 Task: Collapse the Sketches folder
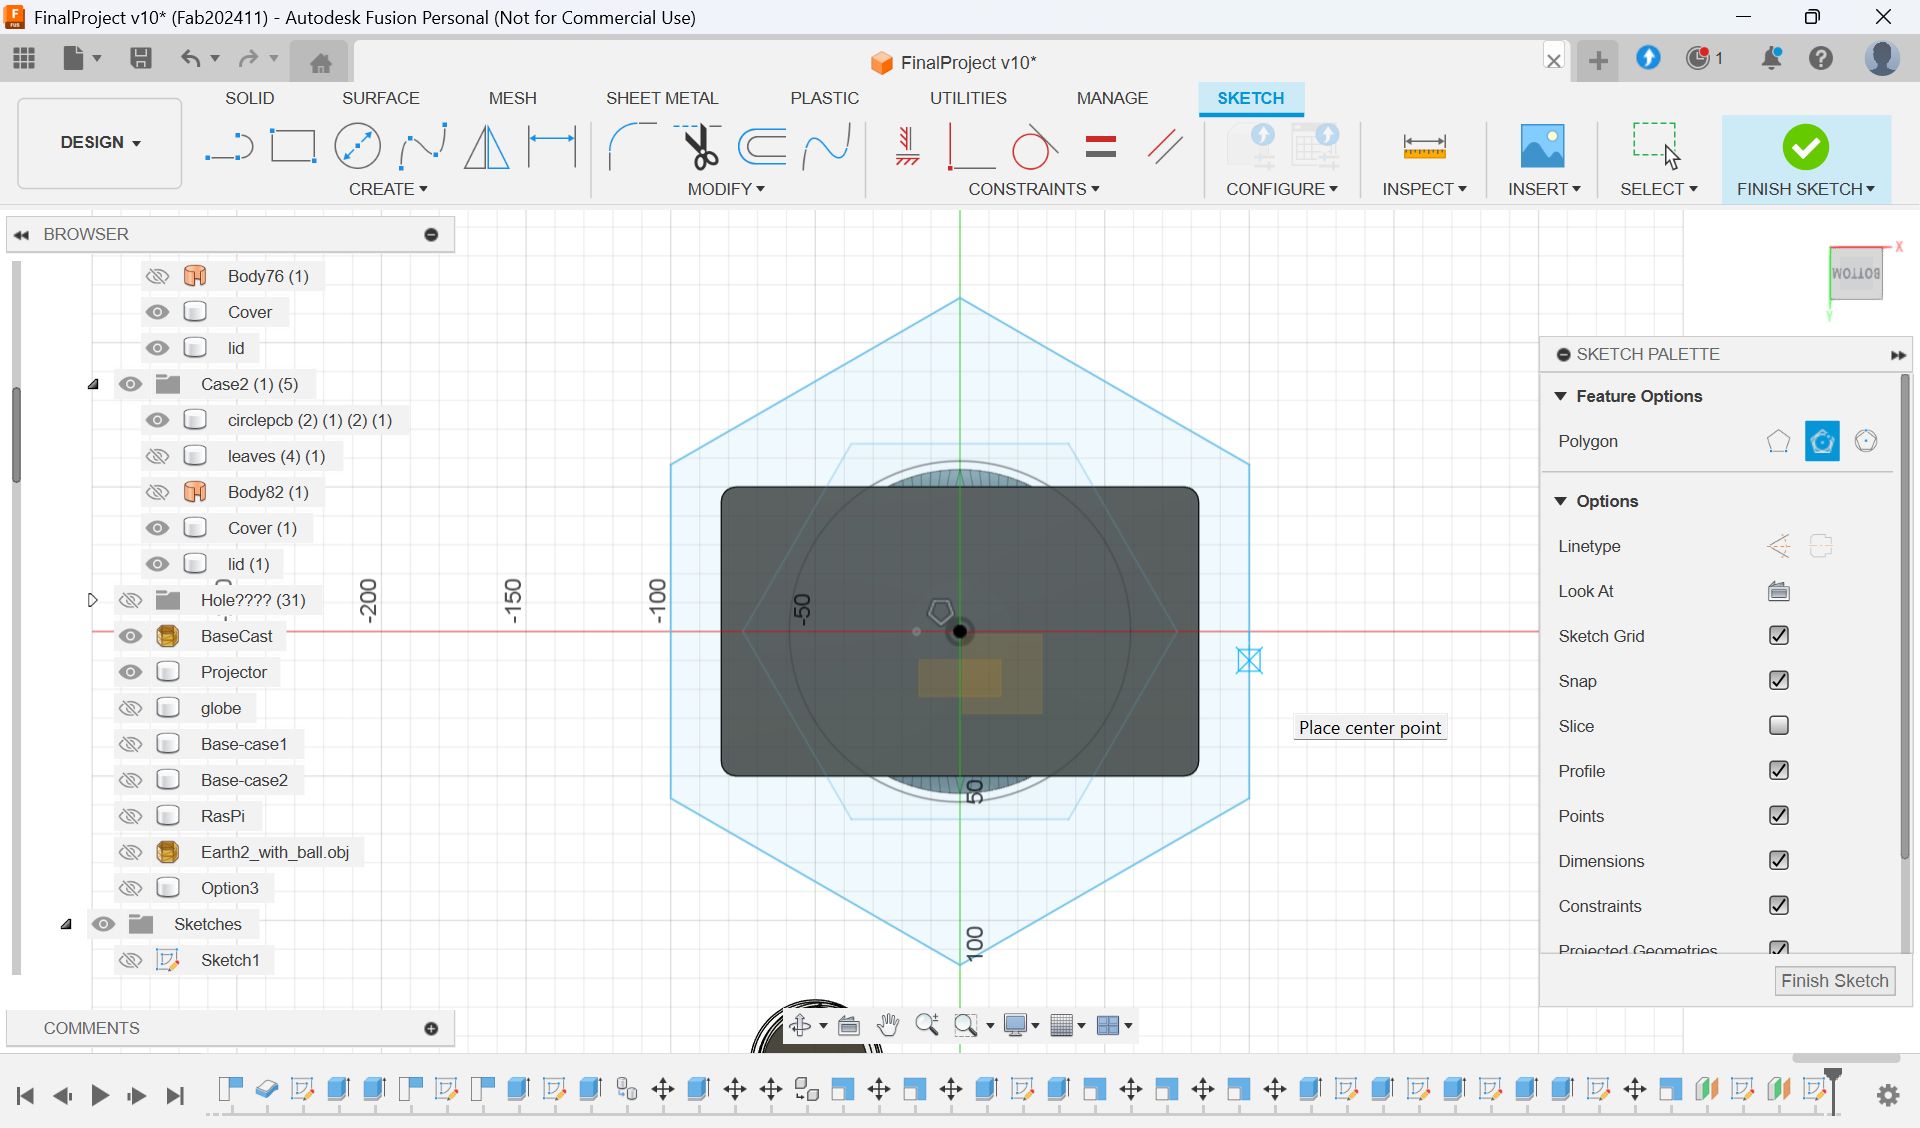coord(66,924)
